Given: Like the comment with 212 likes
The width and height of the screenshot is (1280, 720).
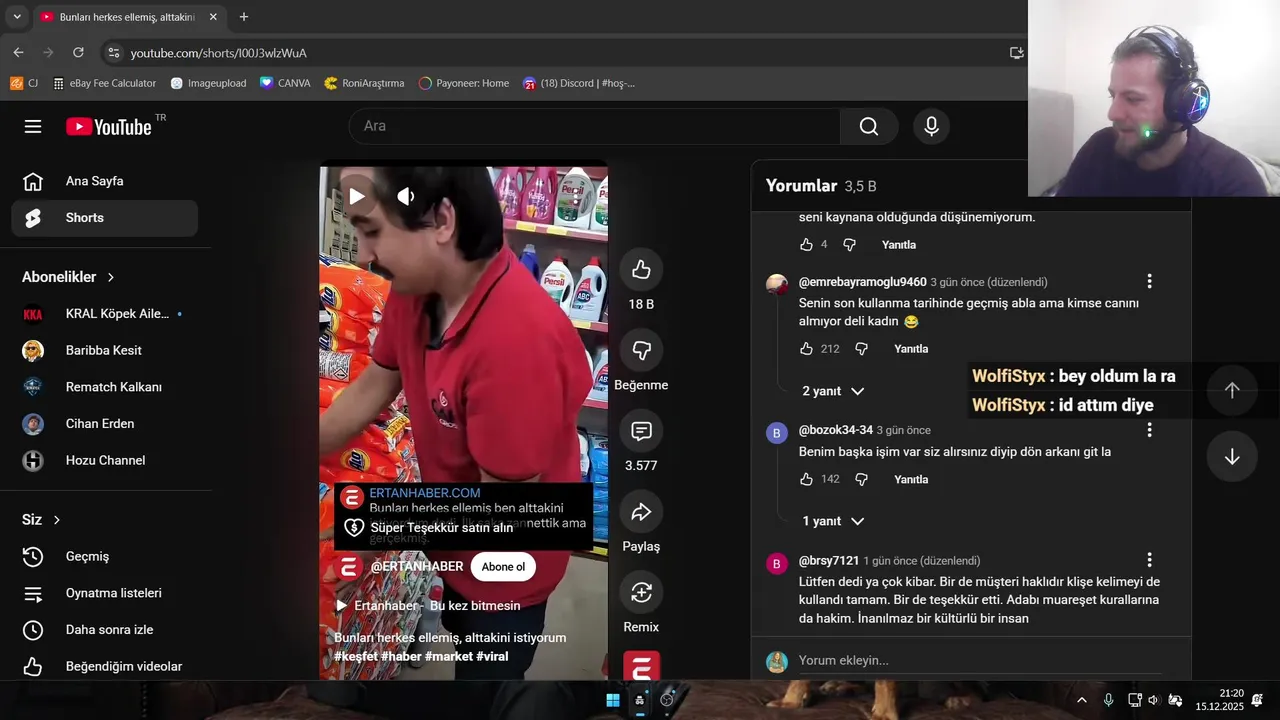Looking at the screenshot, I should (x=806, y=349).
